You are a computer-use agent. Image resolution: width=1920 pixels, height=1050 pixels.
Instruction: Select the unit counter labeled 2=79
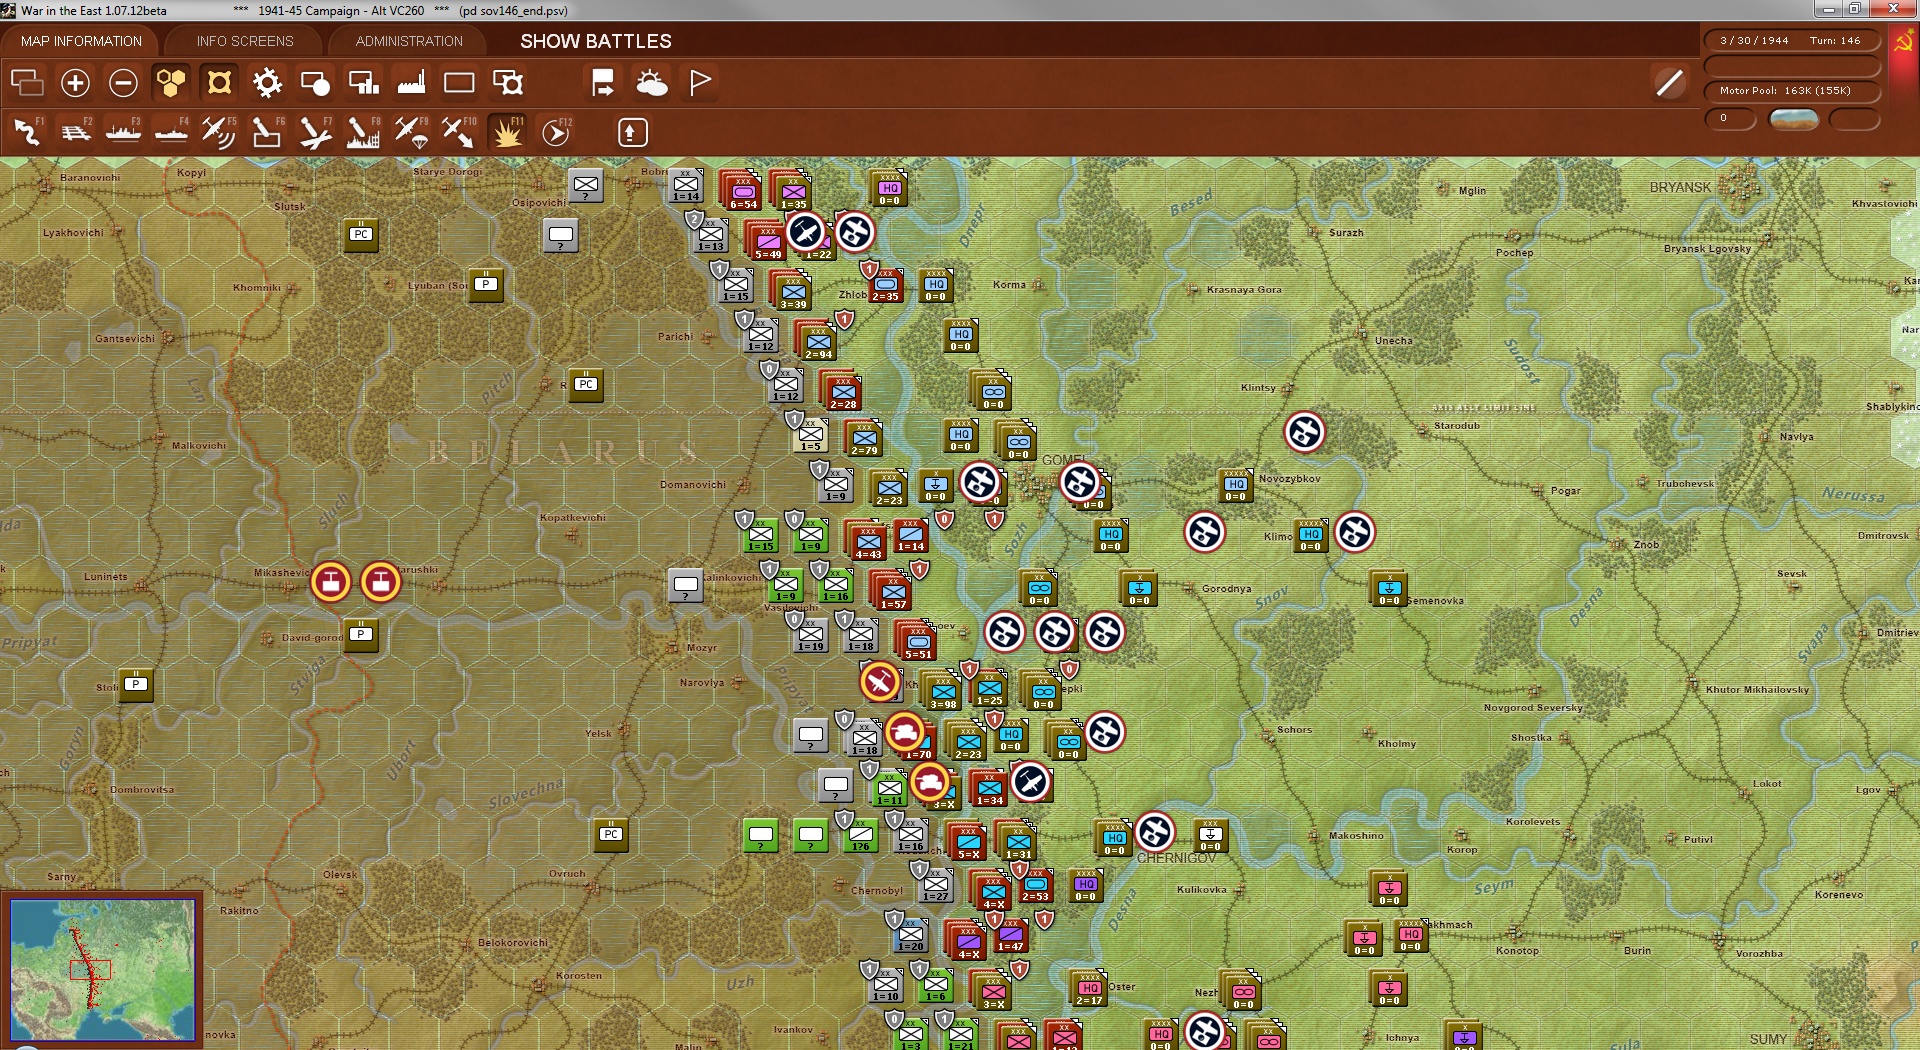coord(864,438)
